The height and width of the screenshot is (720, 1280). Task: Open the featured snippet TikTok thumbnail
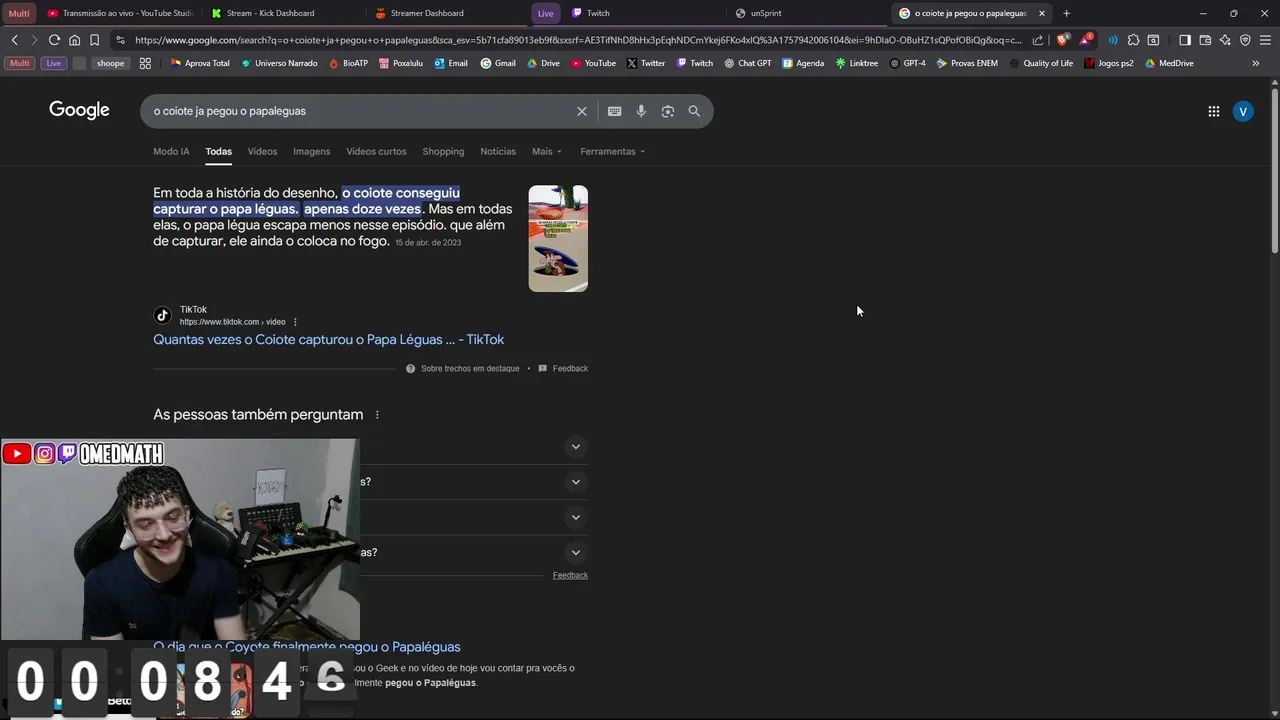click(558, 238)
